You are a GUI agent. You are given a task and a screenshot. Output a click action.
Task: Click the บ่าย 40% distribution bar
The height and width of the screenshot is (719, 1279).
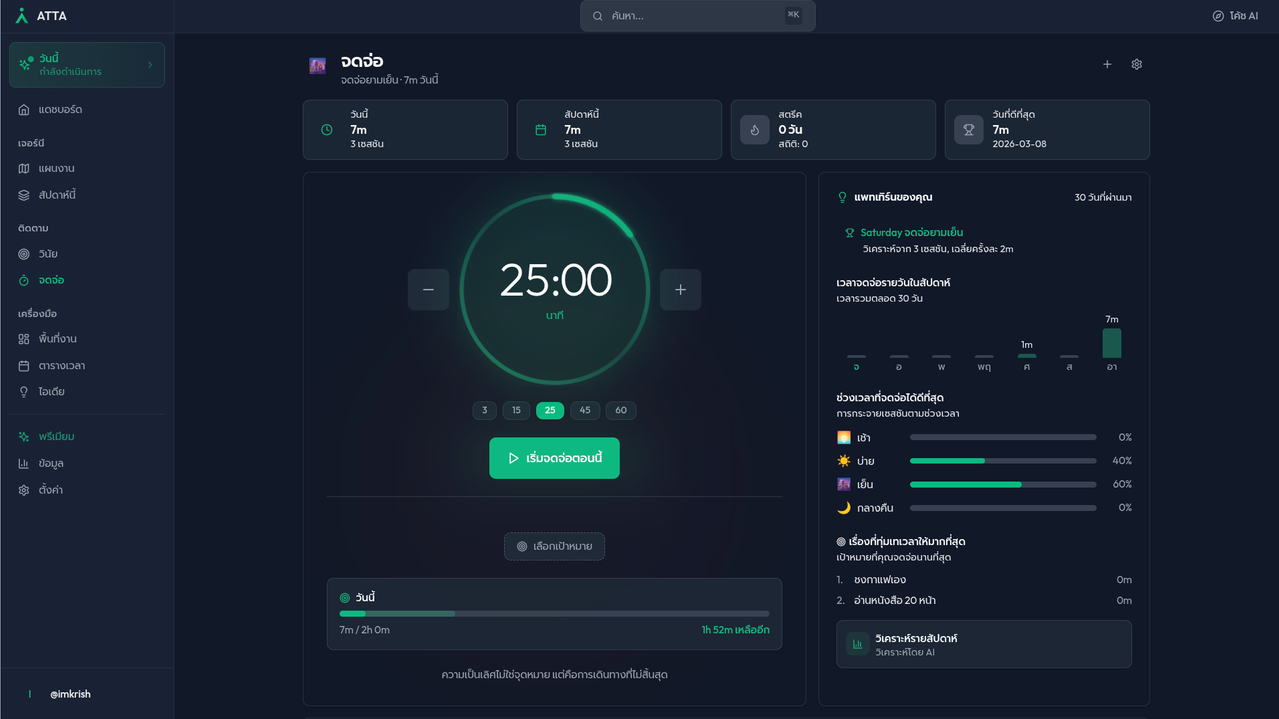(1003, 461)
